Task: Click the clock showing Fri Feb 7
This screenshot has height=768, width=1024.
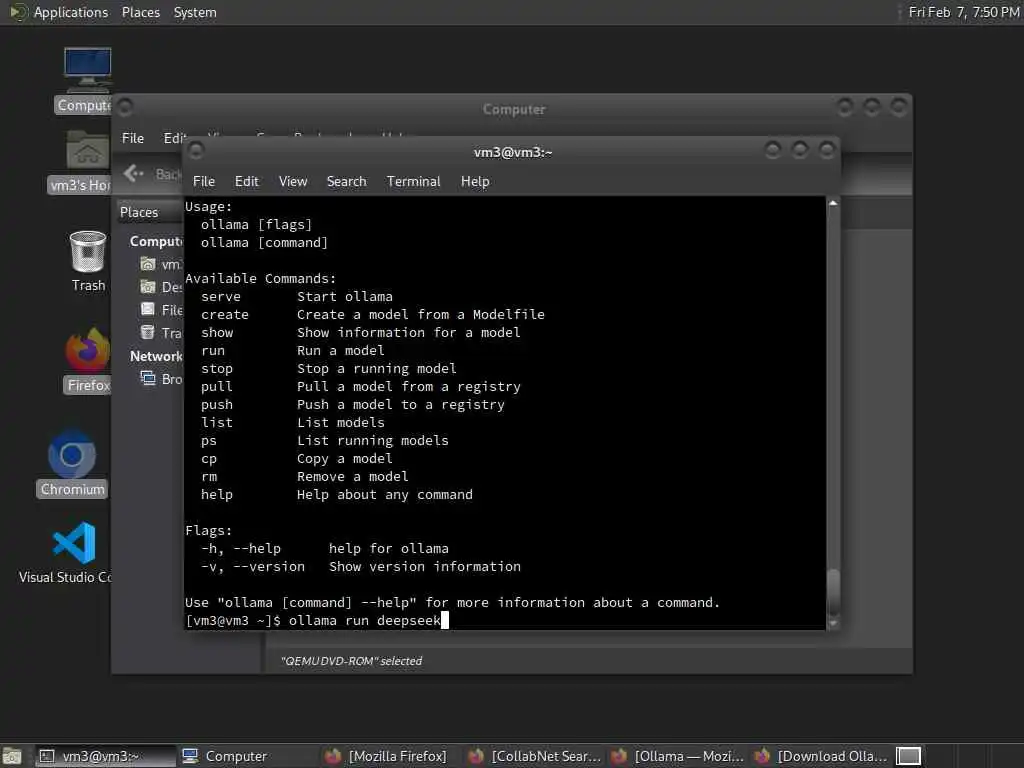Action: pyautogui.click(x=964, y=12)
